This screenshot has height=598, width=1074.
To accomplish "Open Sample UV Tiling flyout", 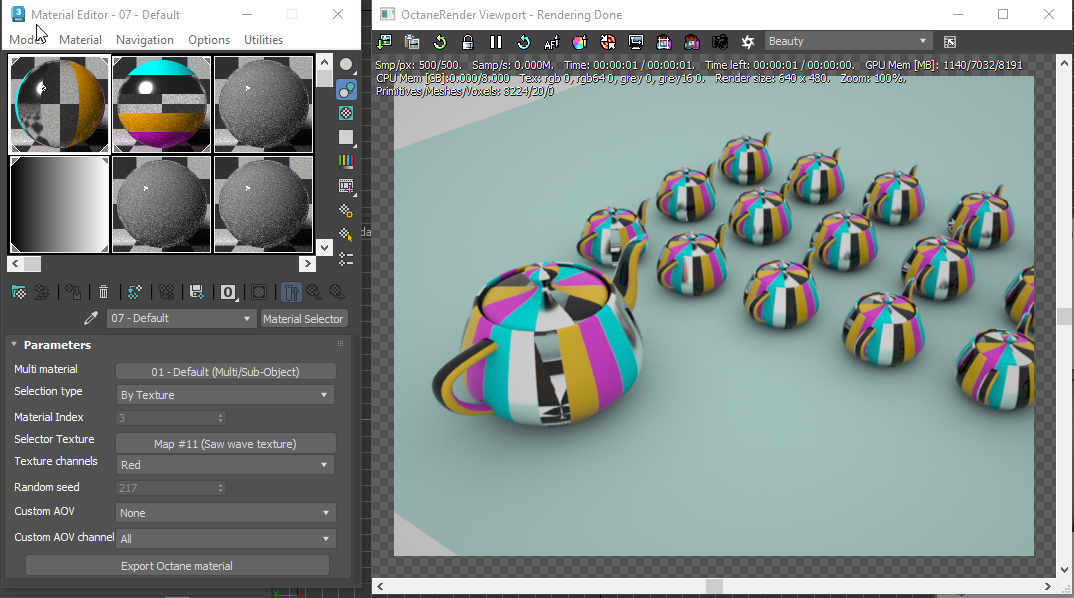I will click(347, 137).
